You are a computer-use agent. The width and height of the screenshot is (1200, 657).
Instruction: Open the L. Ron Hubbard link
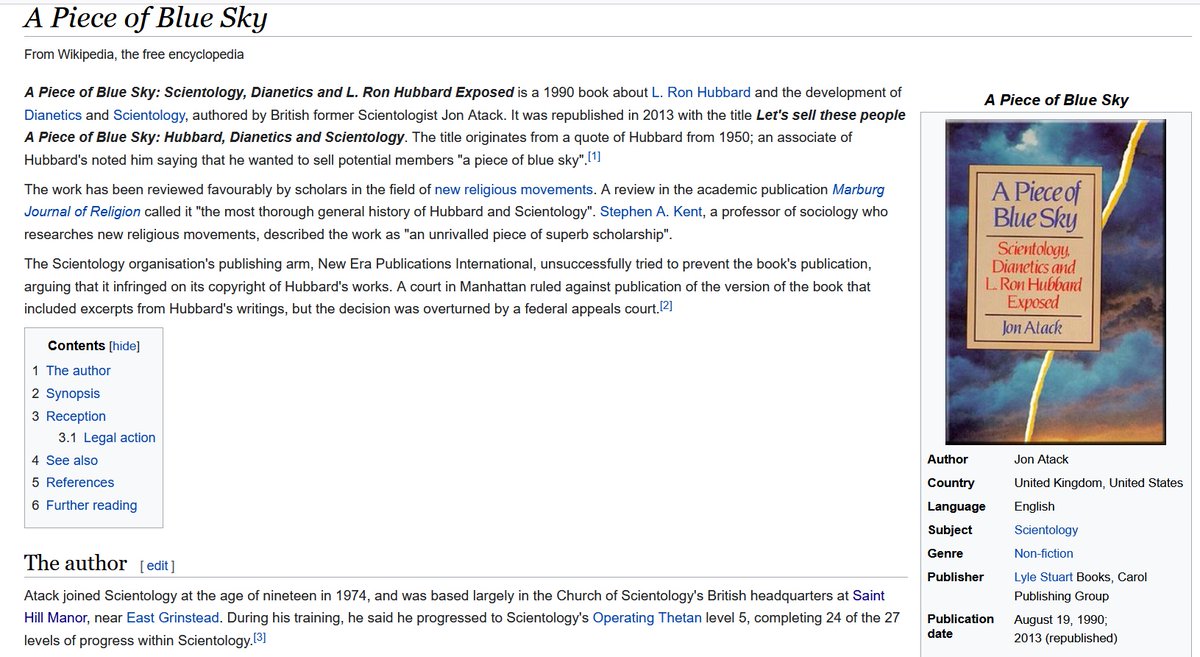tap(701, 92)
